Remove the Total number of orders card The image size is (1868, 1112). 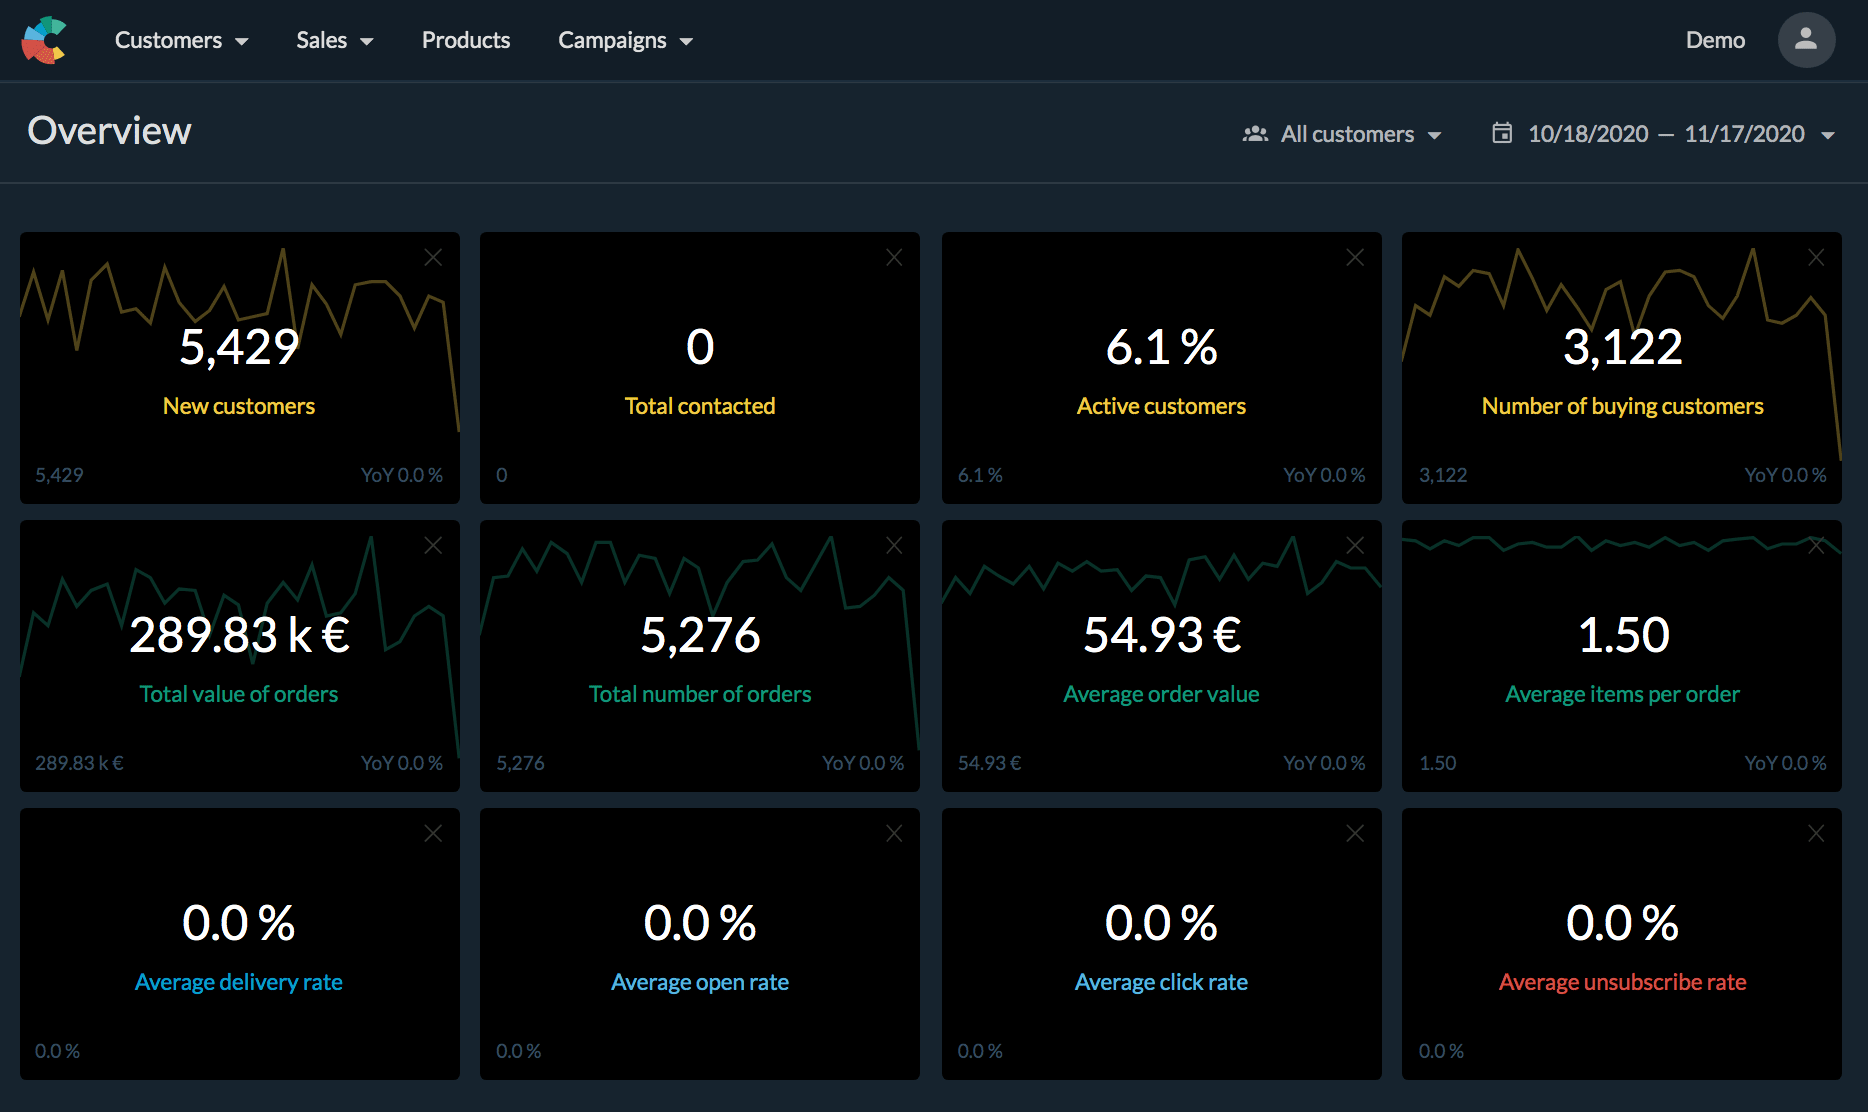coord(894,546)
